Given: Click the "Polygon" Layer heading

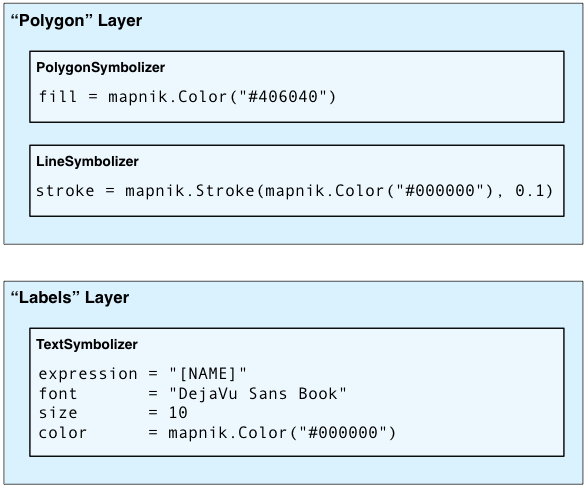Looking at the screenshot, I should (76, 21).
